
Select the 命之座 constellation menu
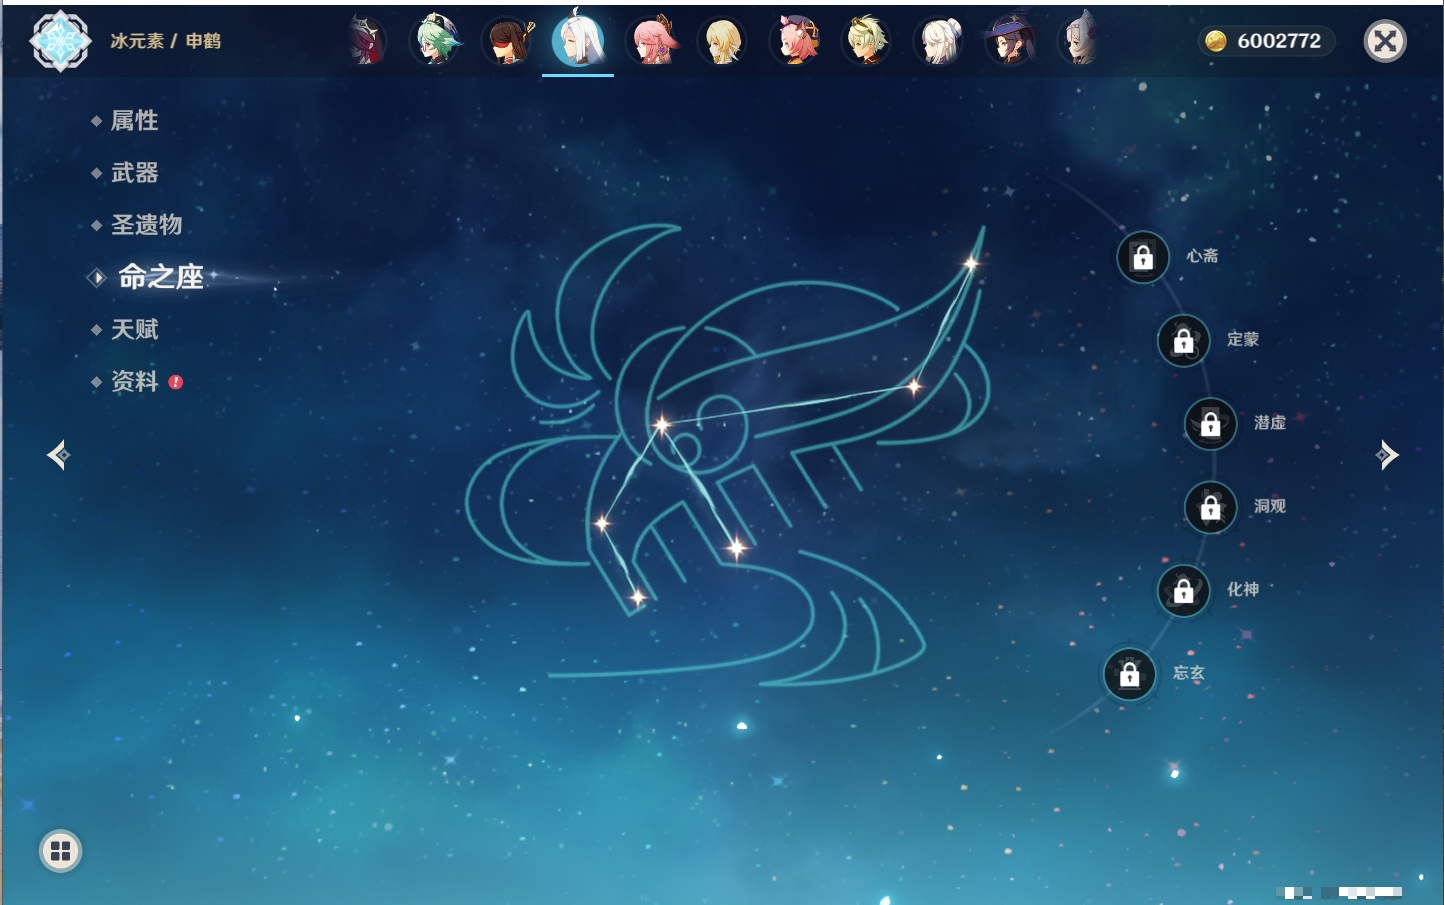coord(160,277)
